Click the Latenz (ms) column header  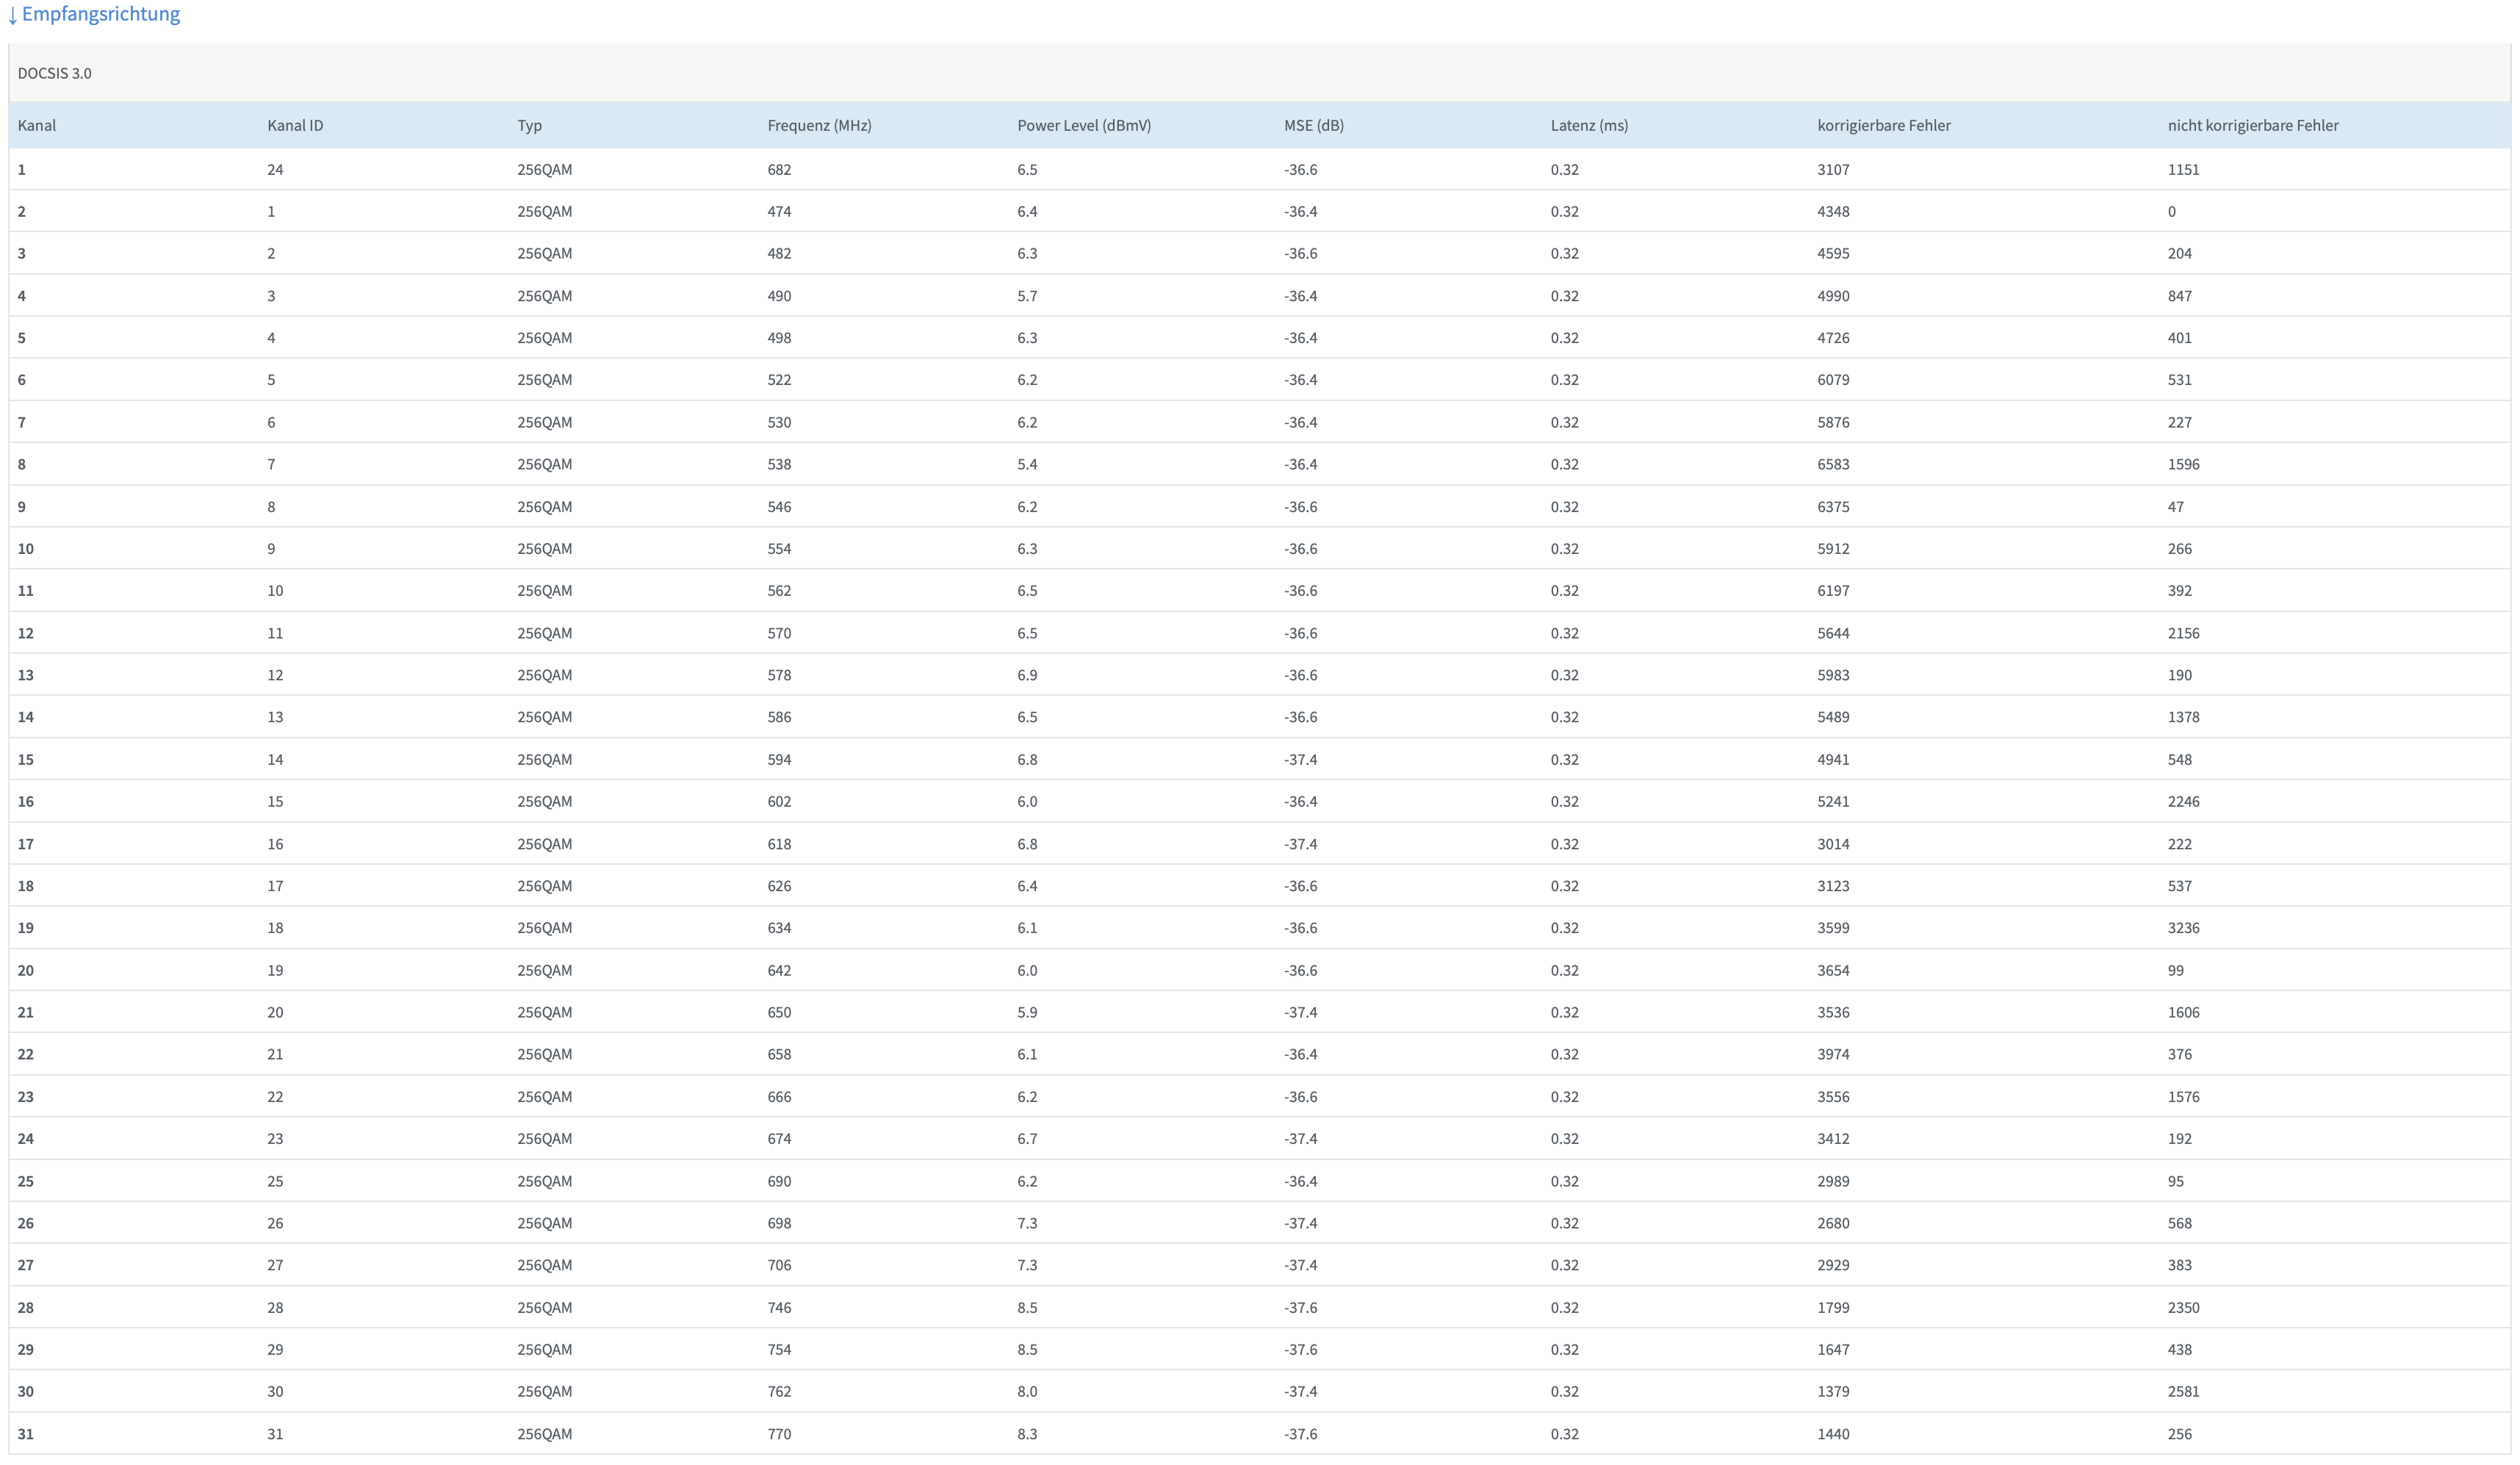[1589, 125]
